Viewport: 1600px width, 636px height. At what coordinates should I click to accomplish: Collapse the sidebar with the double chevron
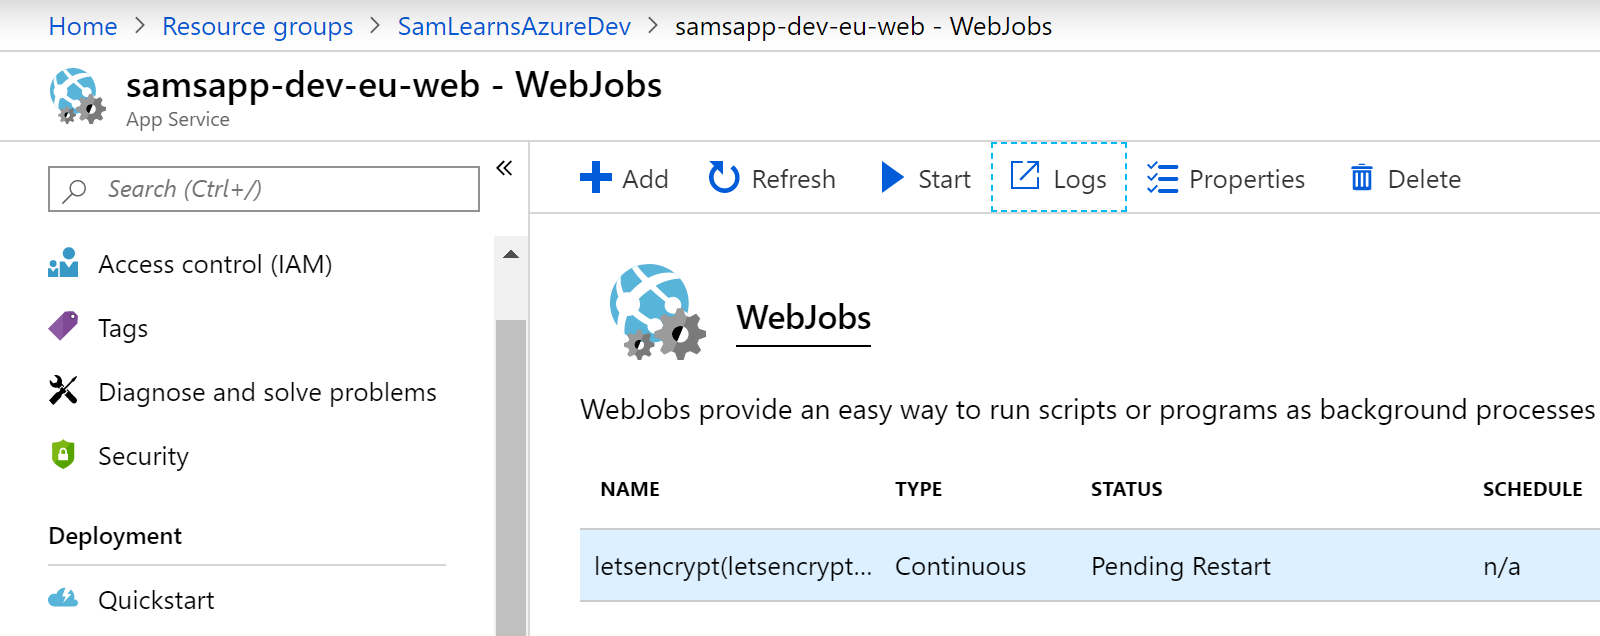tap(504, 168)
